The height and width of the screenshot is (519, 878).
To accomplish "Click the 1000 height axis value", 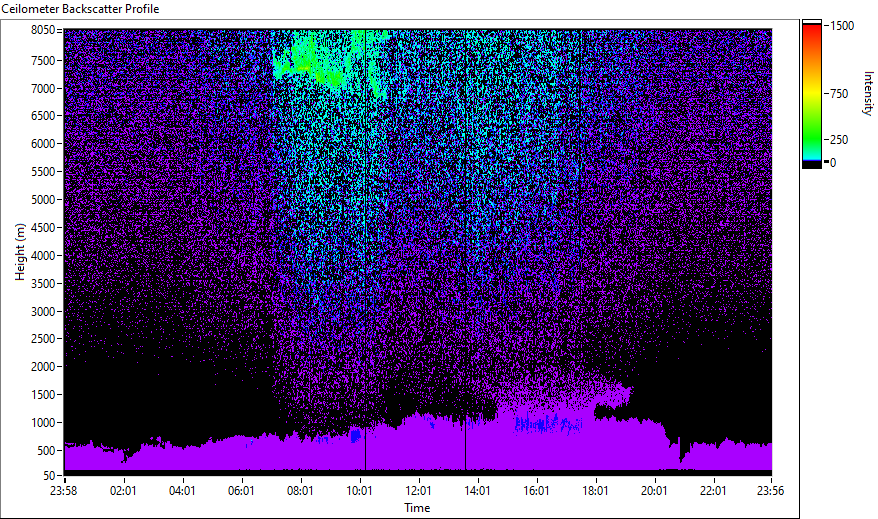I will tap(43, 423).
